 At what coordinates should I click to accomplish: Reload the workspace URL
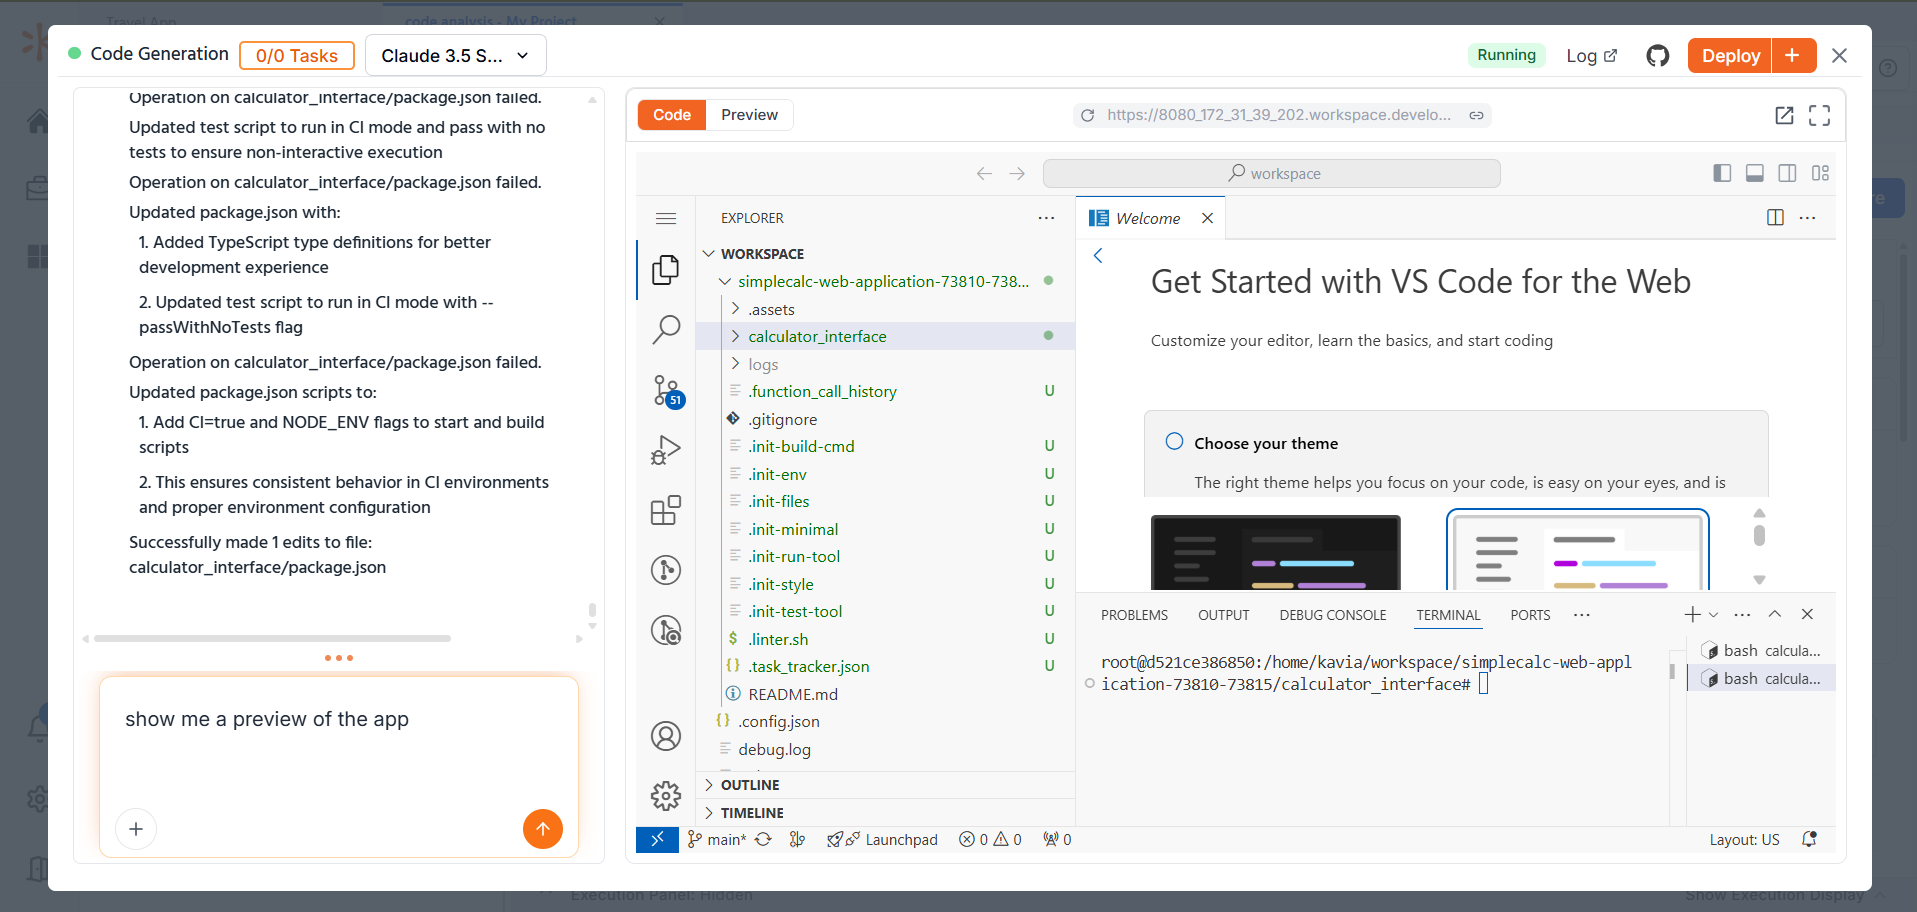pyautogui.click(x=1088, y=115)
